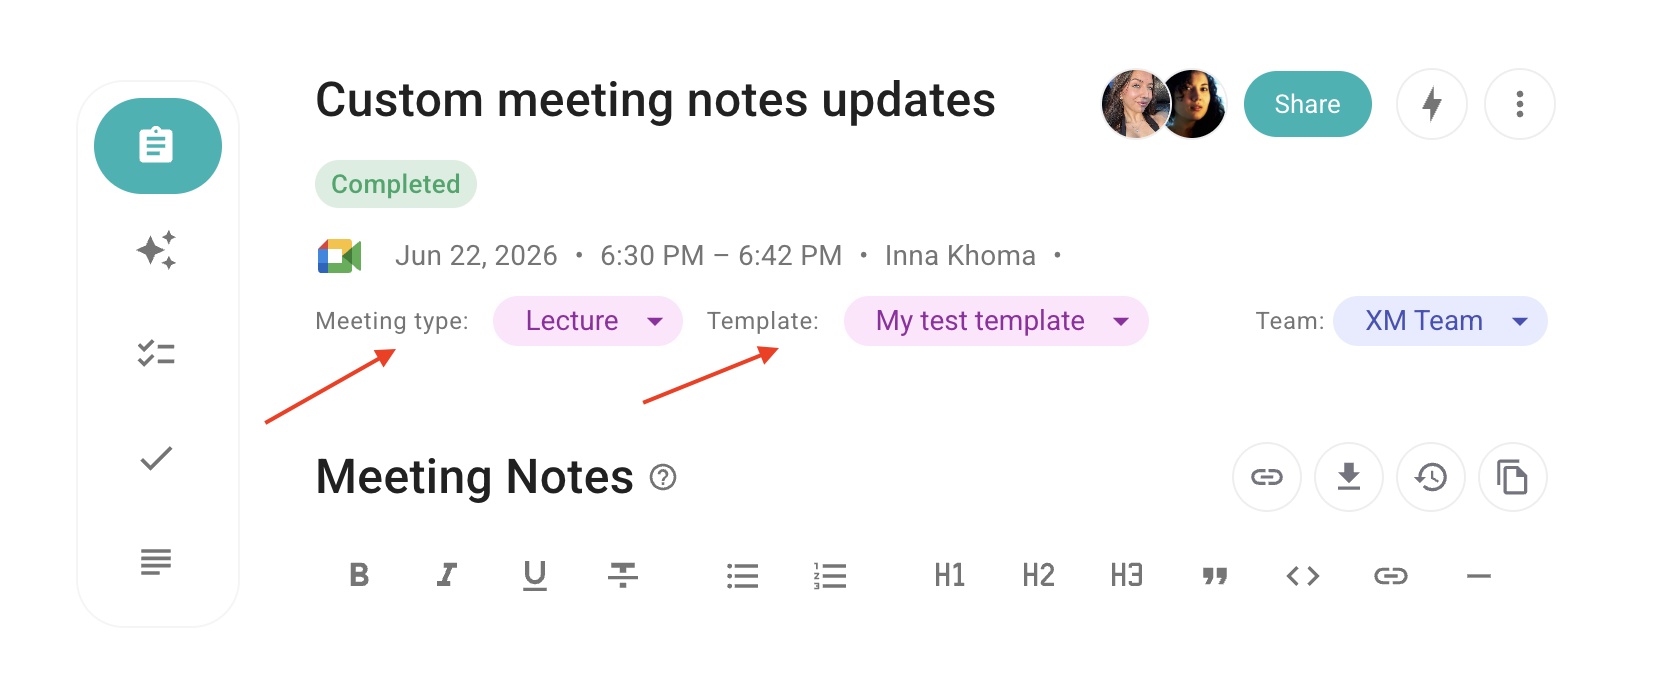Apply H2 heading style
Viewport: 1678px width, 680px height.
[1038, 575]
